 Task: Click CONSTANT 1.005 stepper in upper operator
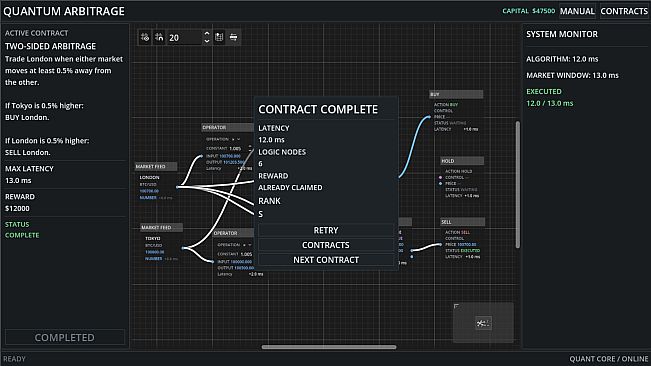pos(250,148)
